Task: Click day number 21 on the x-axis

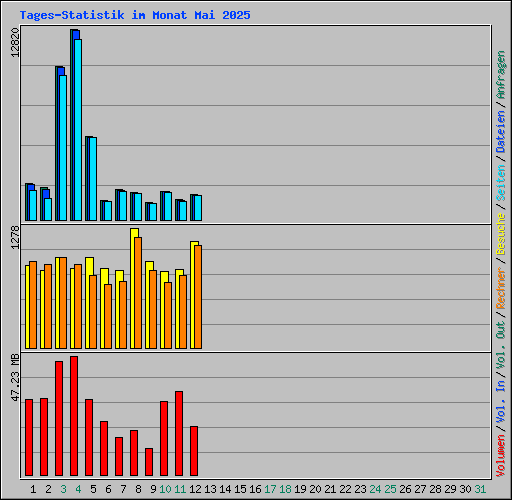Action: 330,489
